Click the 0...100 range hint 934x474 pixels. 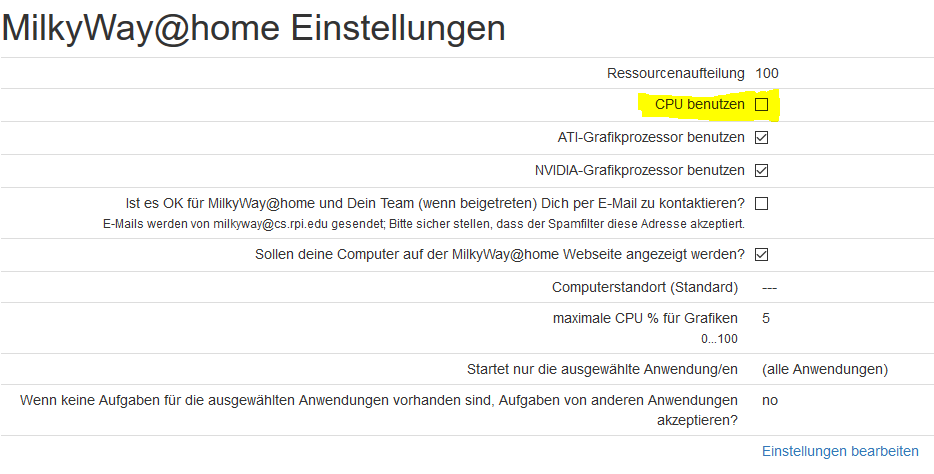click(719, 339)
